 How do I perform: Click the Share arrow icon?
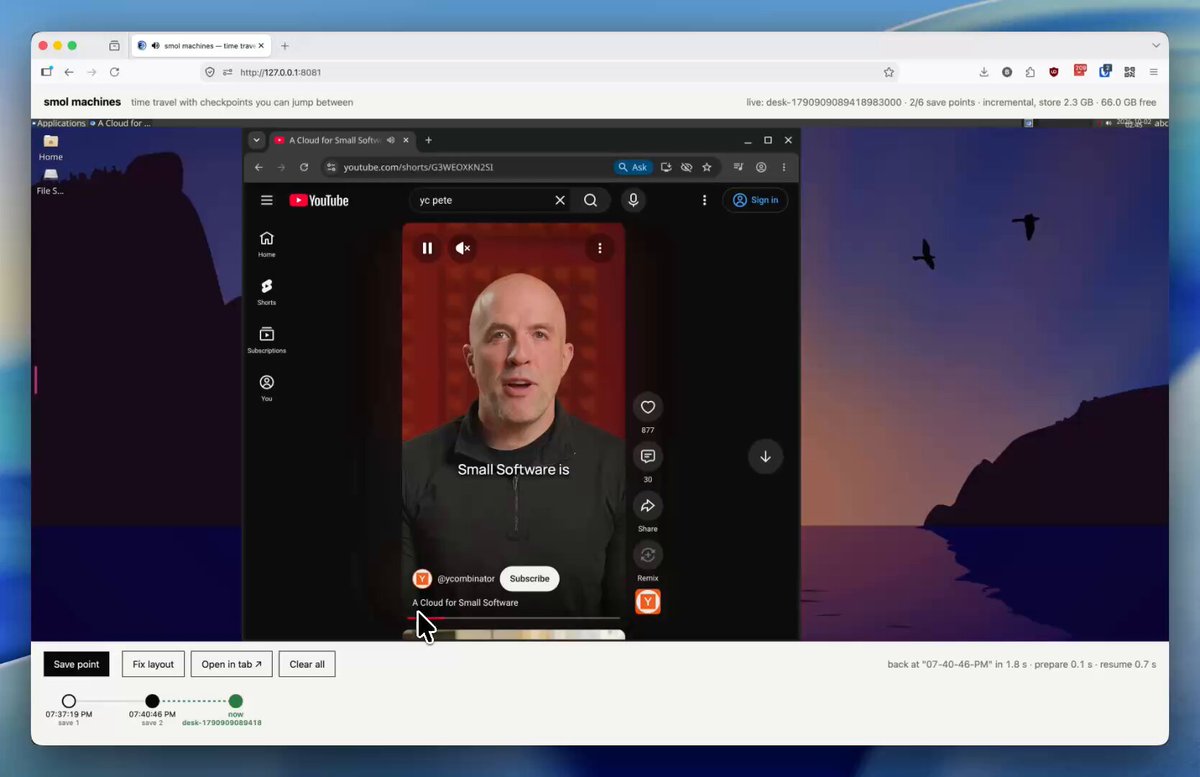pos(648,506)
